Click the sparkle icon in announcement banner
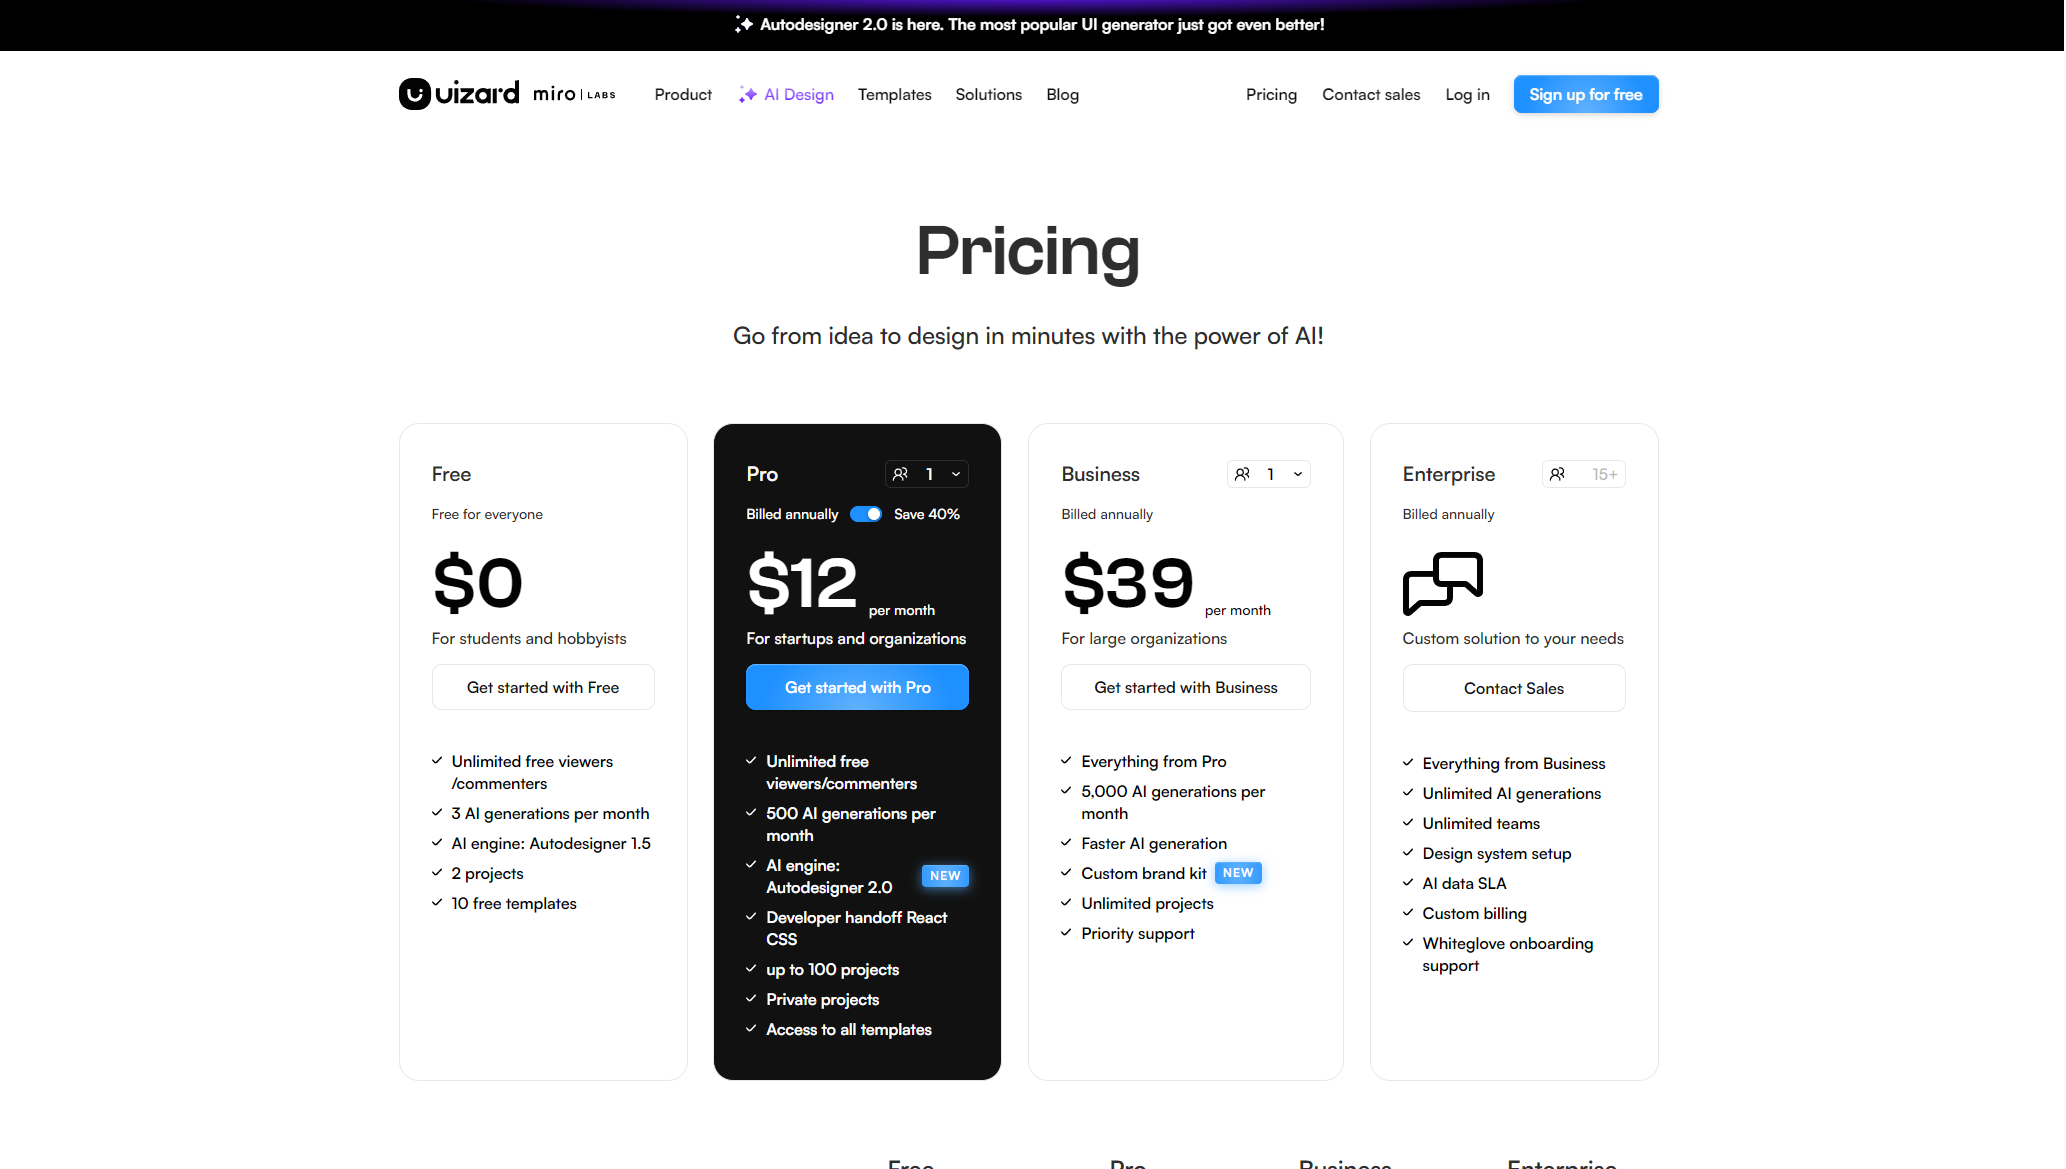 coord(743,24)
